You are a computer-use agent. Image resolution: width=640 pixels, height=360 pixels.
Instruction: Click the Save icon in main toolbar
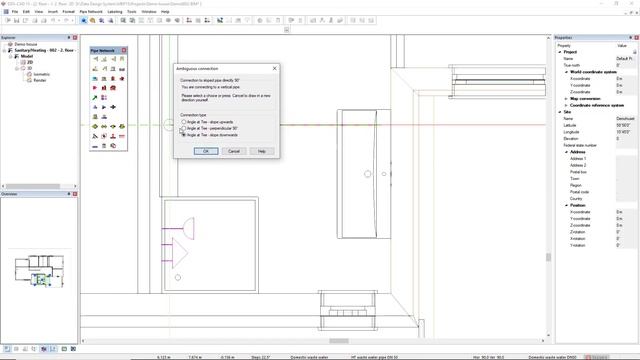(x=16, y=20)
